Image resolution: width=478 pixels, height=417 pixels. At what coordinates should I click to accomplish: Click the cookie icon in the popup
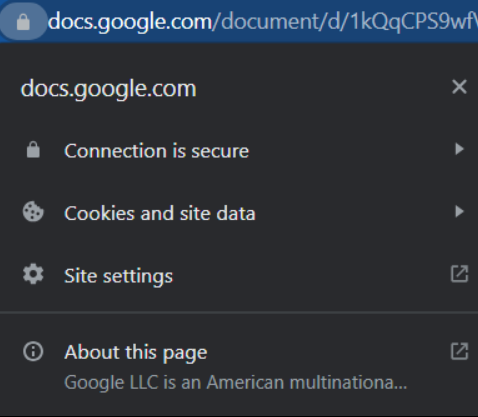pyautogui.click(x=33, y=212)
